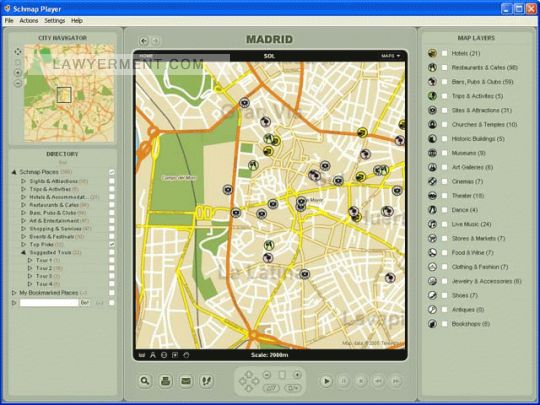
Task: Select the SOL tab above the map
Action: [x=269, y=56]
